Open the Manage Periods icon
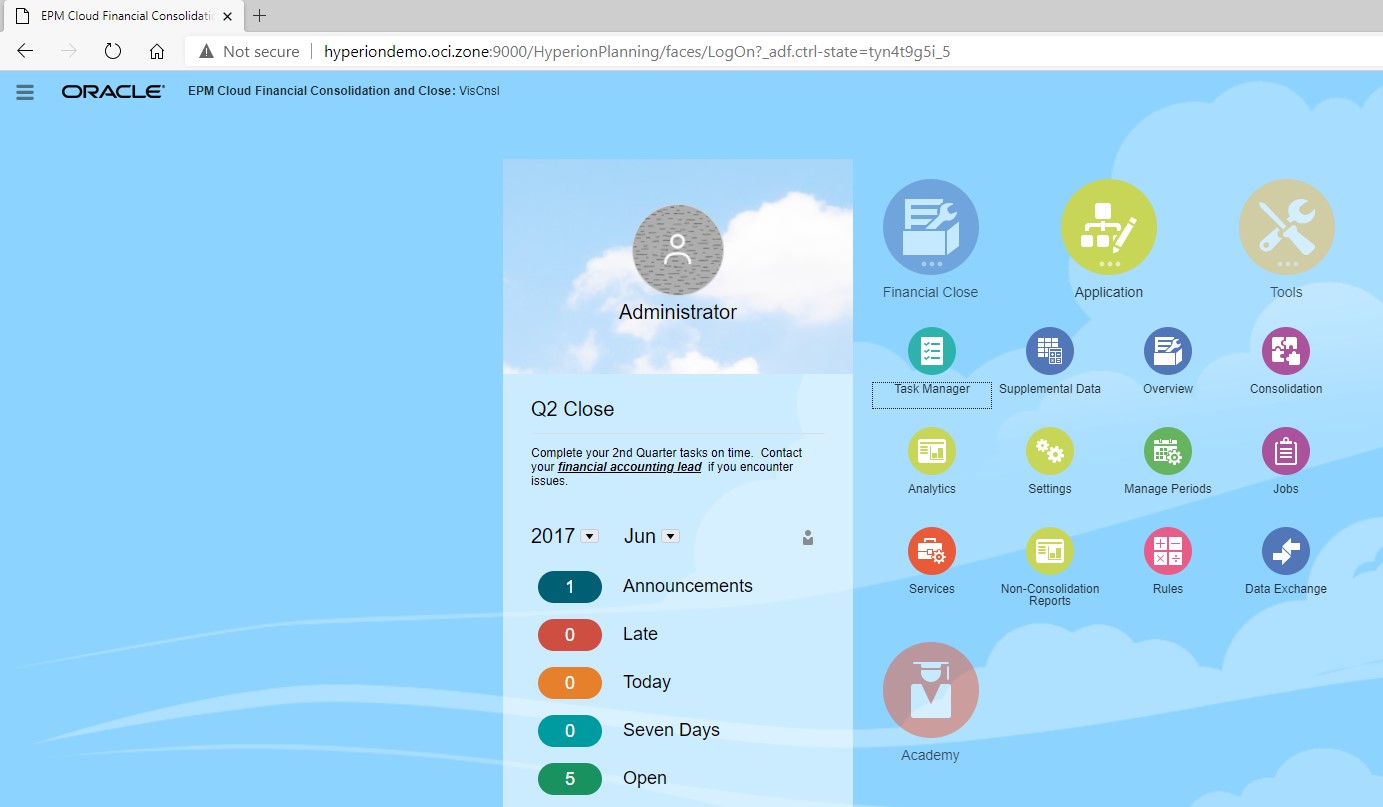This screenshot has height=807, width=1383. pyautogui.click(x=1168, y=451)
